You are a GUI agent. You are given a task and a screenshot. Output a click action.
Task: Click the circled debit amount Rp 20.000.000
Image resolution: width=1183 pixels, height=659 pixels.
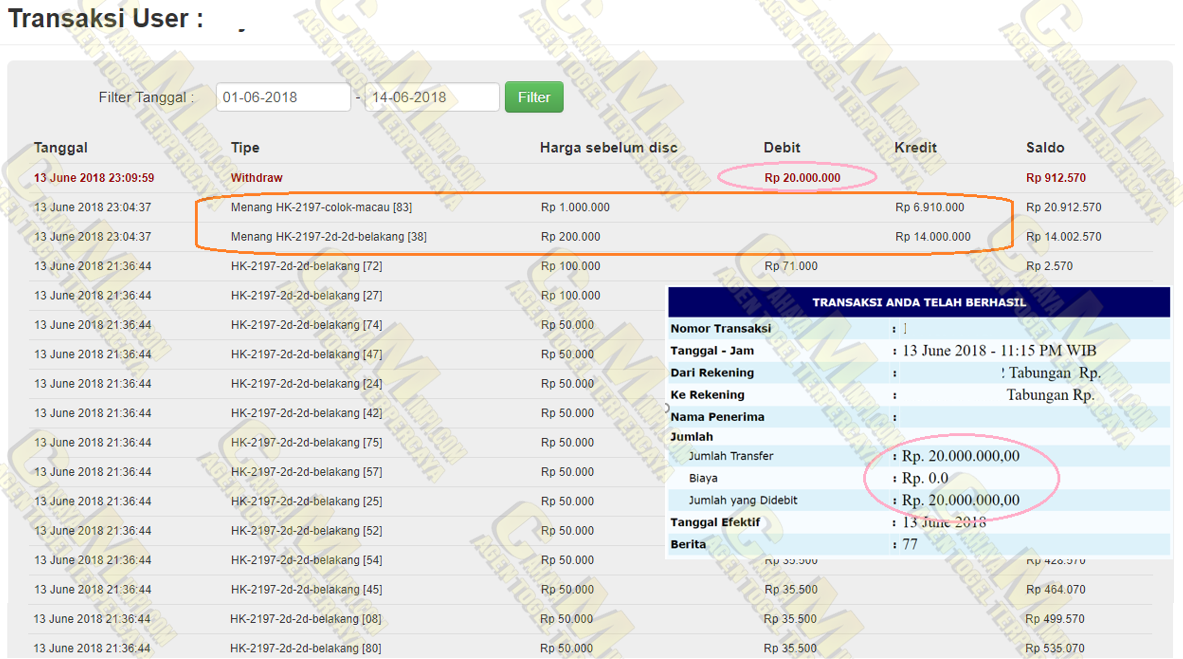coord(802,178)
